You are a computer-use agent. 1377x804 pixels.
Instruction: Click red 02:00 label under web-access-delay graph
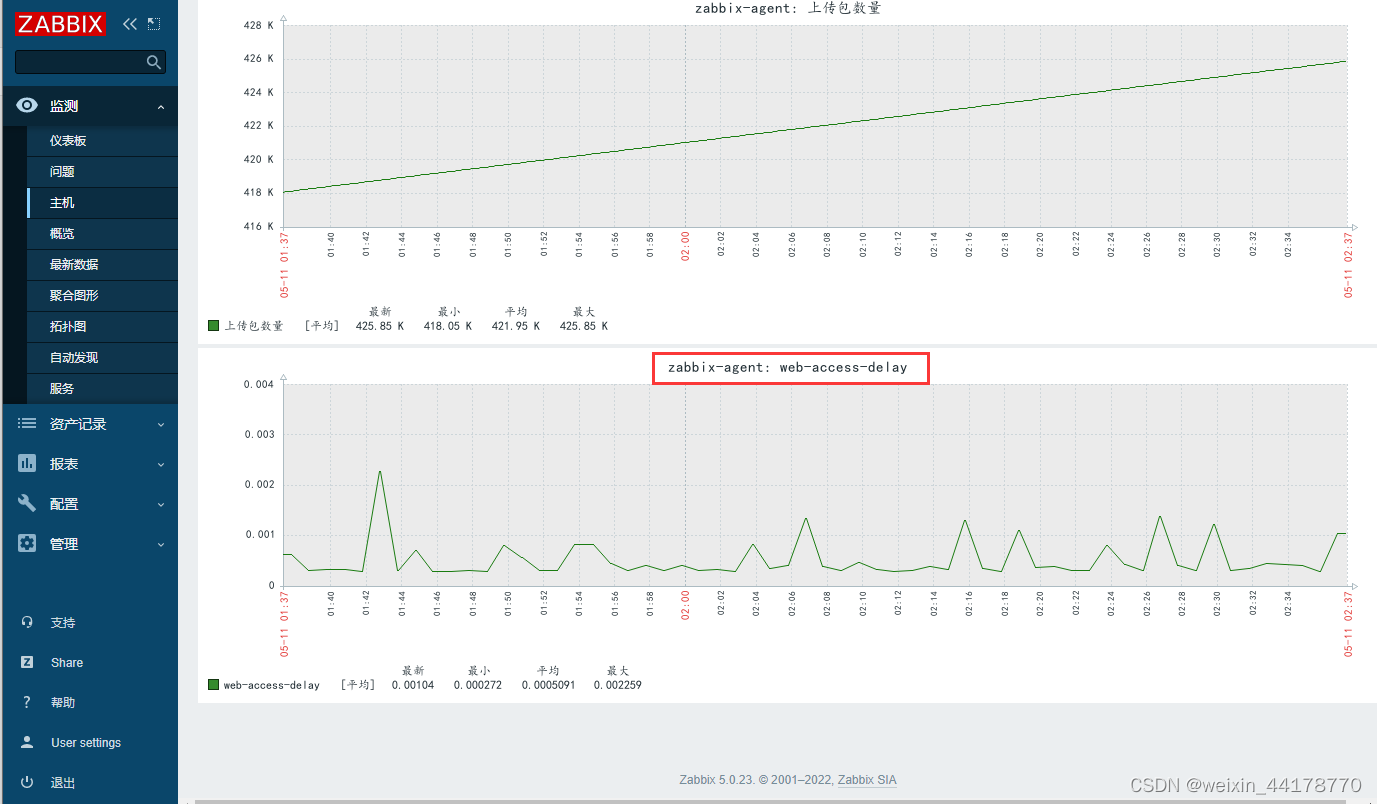pos(685,605)
